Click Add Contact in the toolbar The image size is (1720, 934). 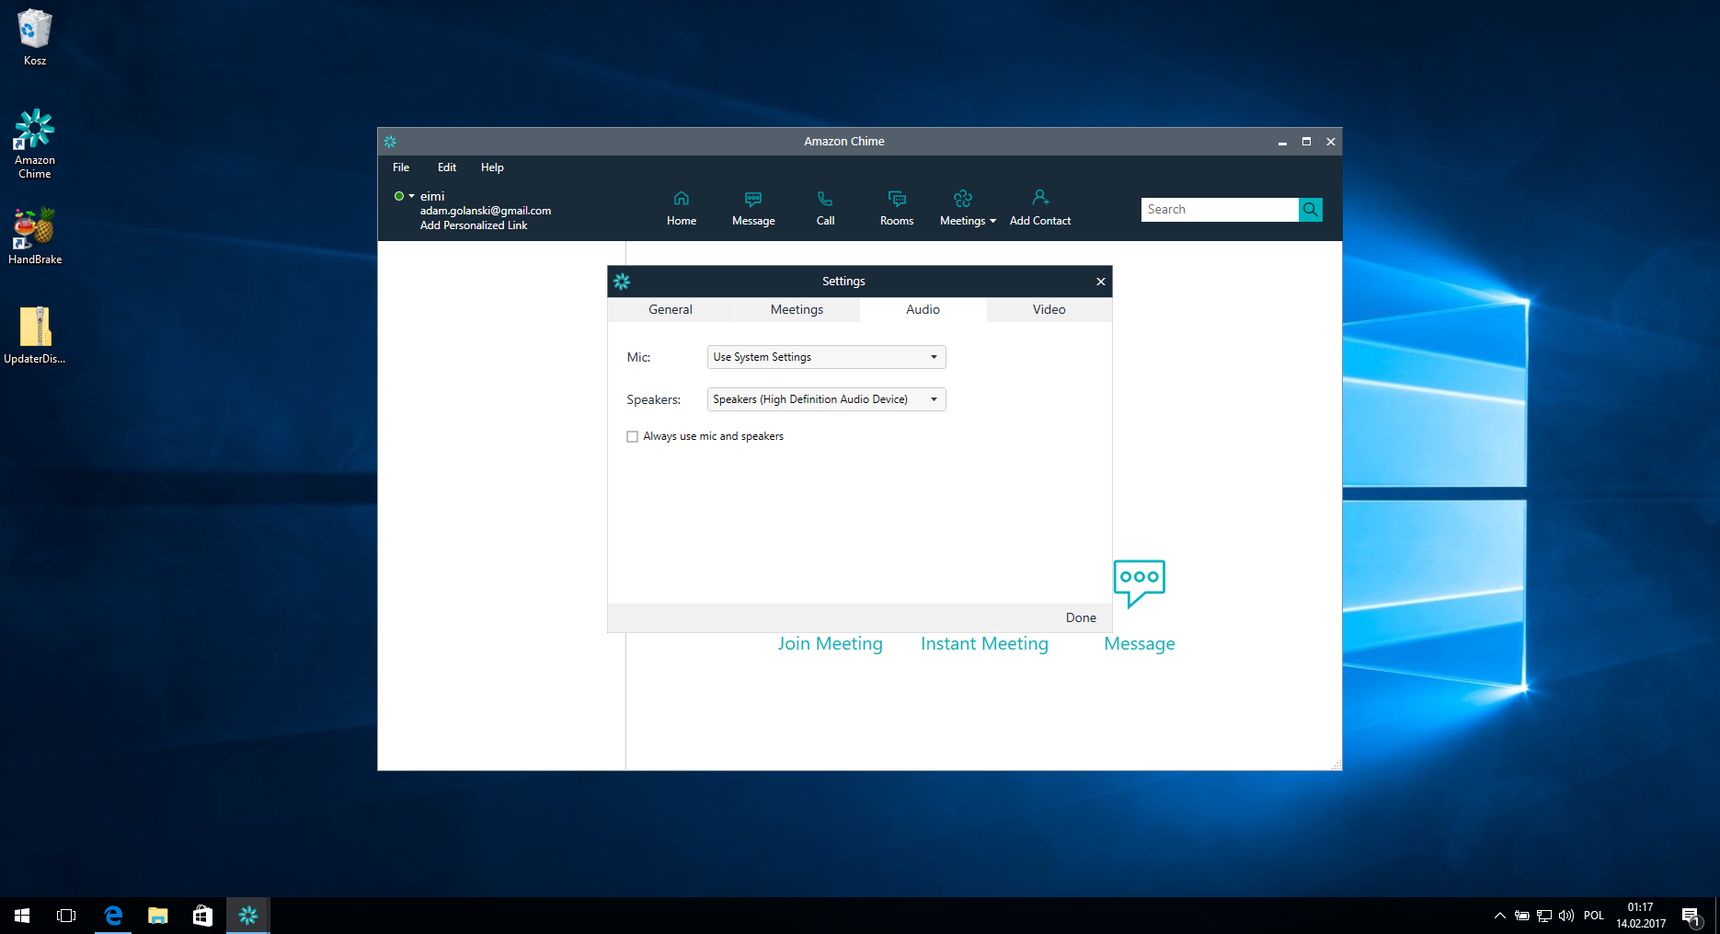1040,208
